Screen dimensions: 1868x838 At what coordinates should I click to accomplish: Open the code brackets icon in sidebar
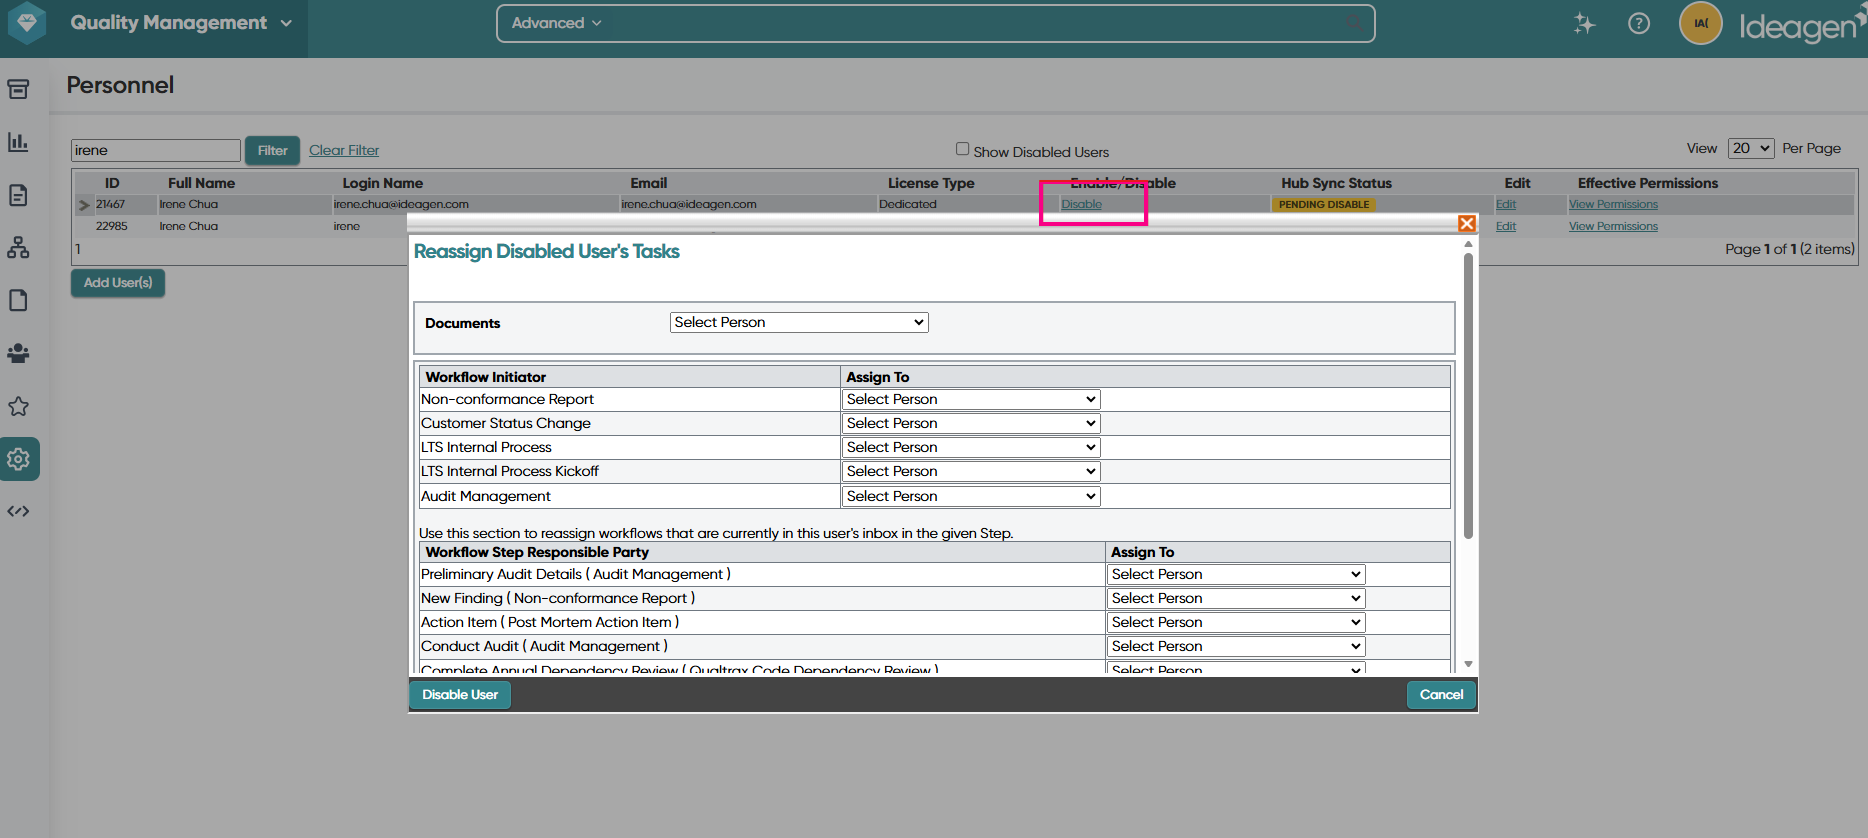coord(18,511)
